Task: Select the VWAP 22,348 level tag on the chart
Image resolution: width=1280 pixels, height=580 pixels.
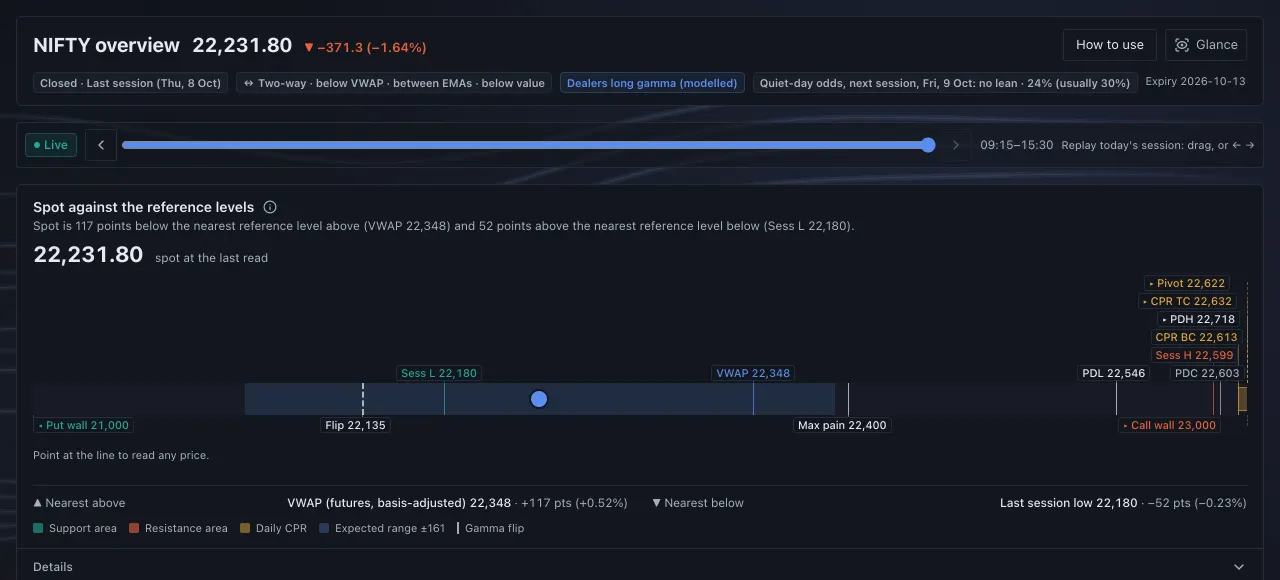Action: coord(753,373)
